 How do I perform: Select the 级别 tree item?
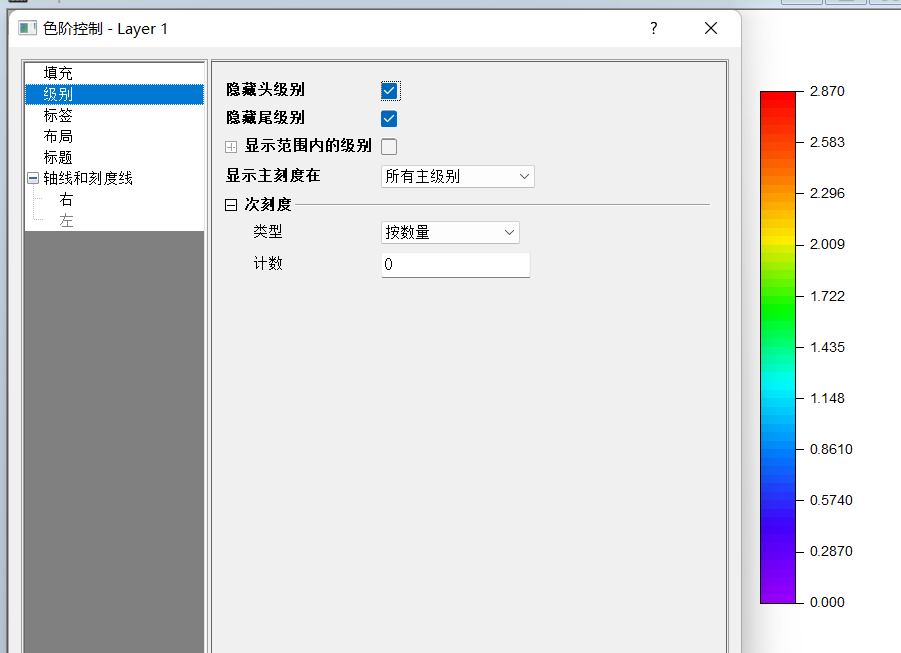58,95
